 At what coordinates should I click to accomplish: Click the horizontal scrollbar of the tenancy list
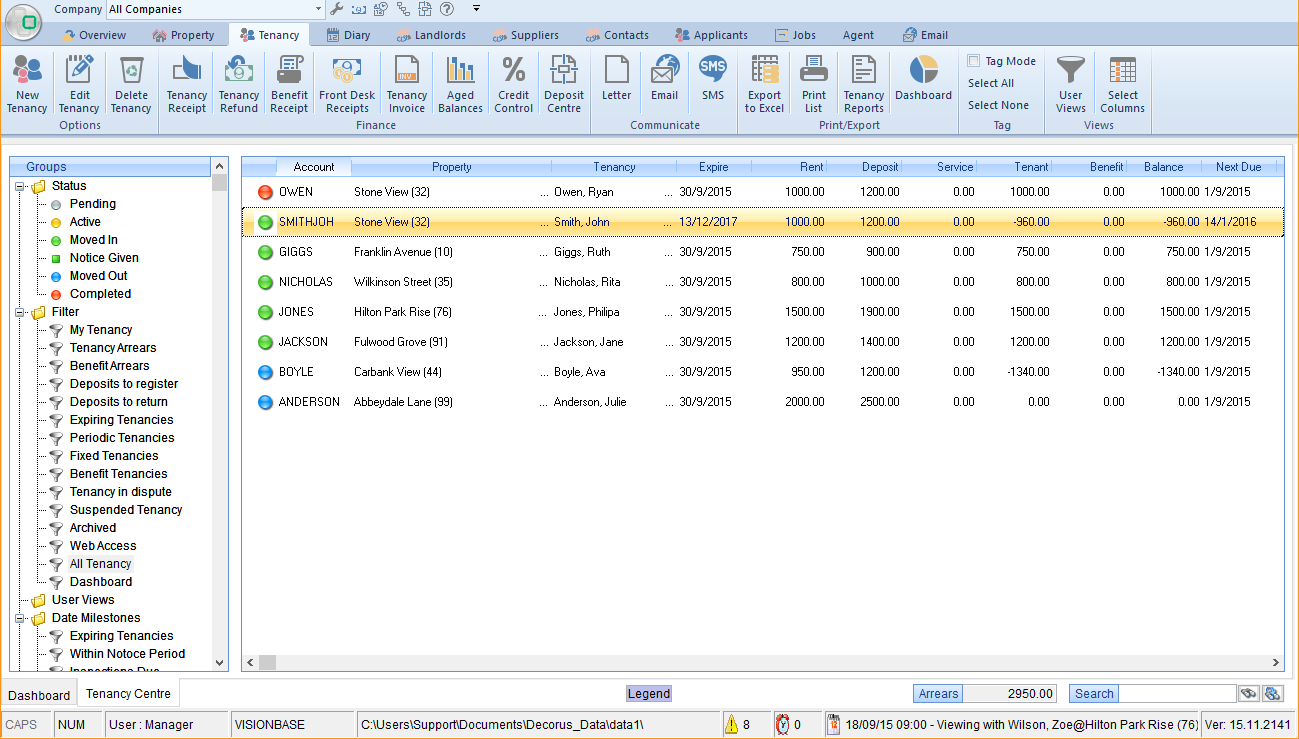point(762,662)
